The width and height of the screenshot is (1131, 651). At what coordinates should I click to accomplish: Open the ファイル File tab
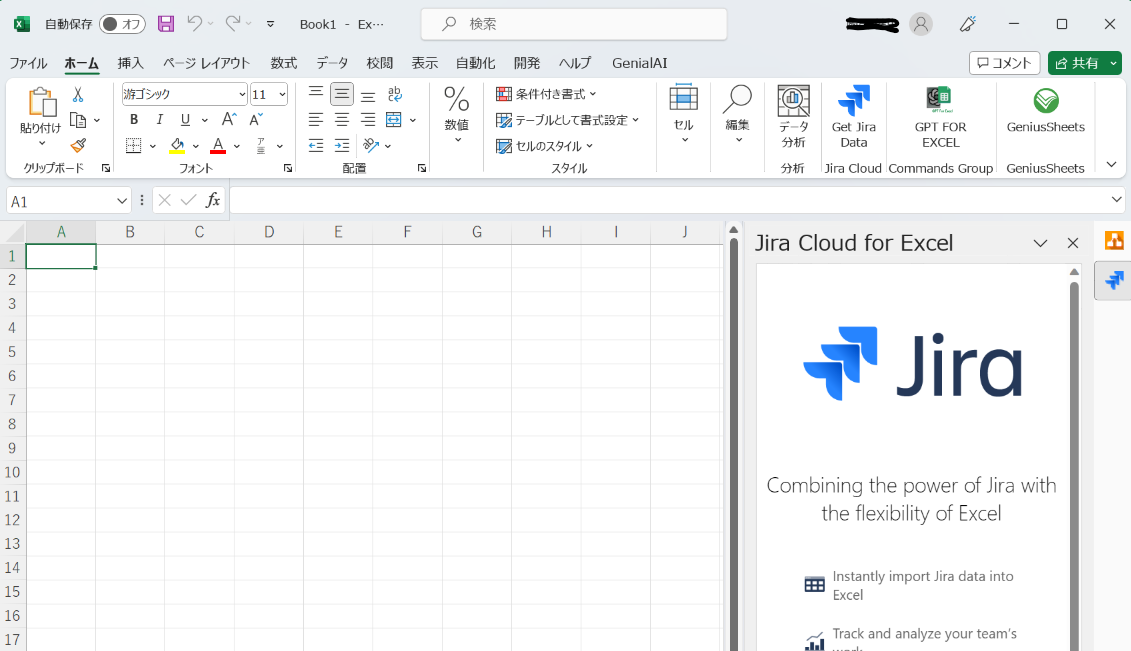pyautogui.click(x=28, y=63)
